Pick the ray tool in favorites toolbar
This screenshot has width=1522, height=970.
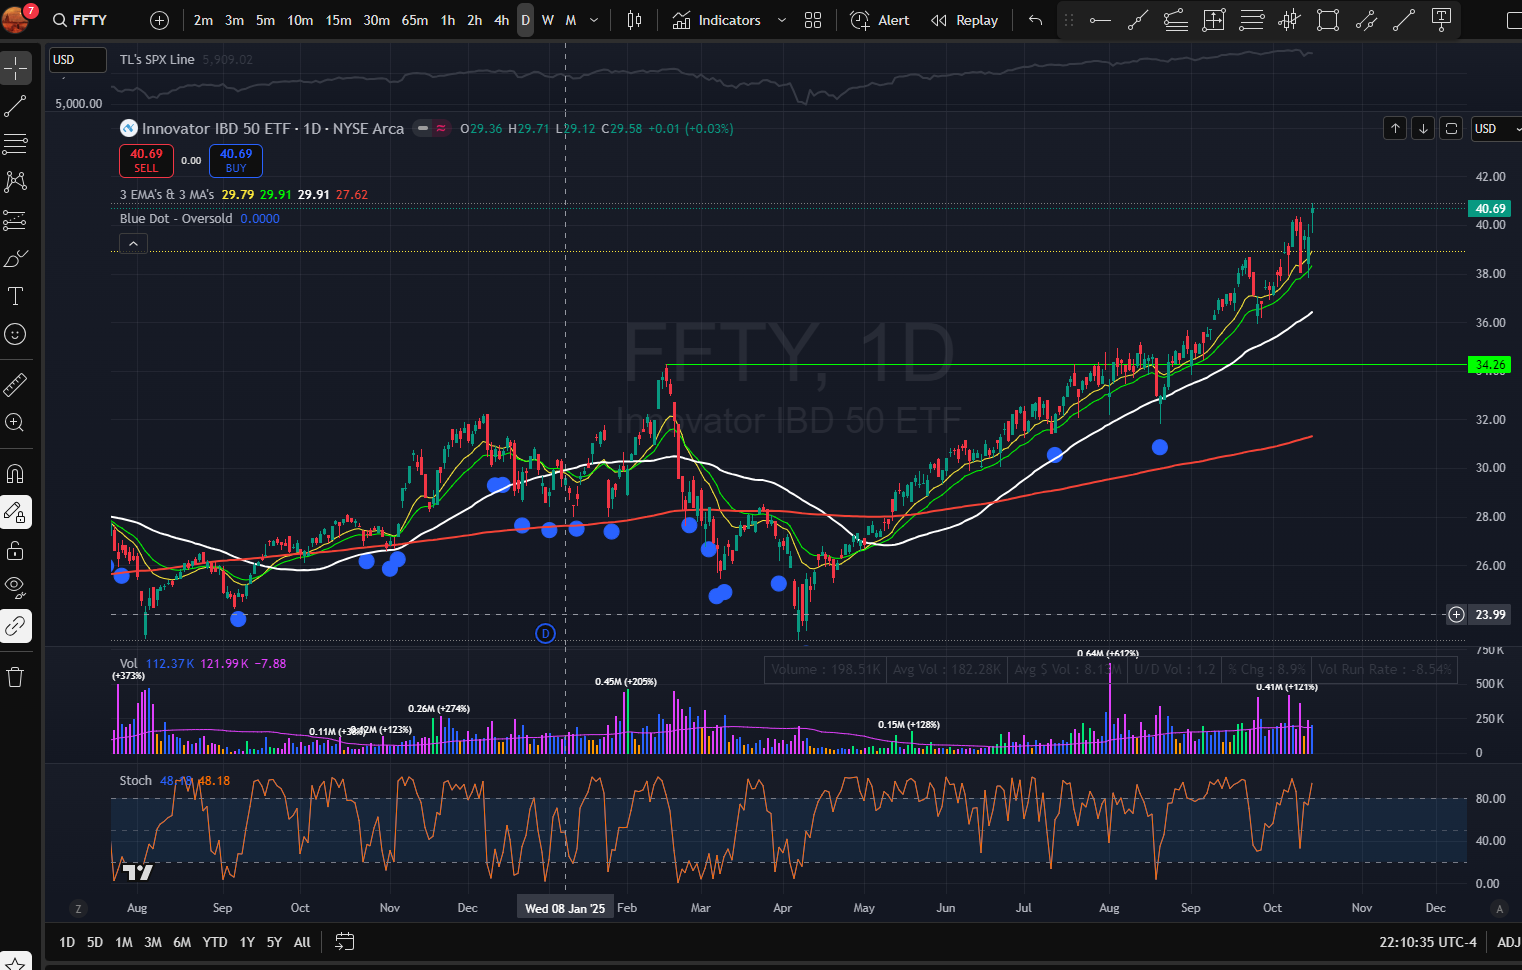1137,20
